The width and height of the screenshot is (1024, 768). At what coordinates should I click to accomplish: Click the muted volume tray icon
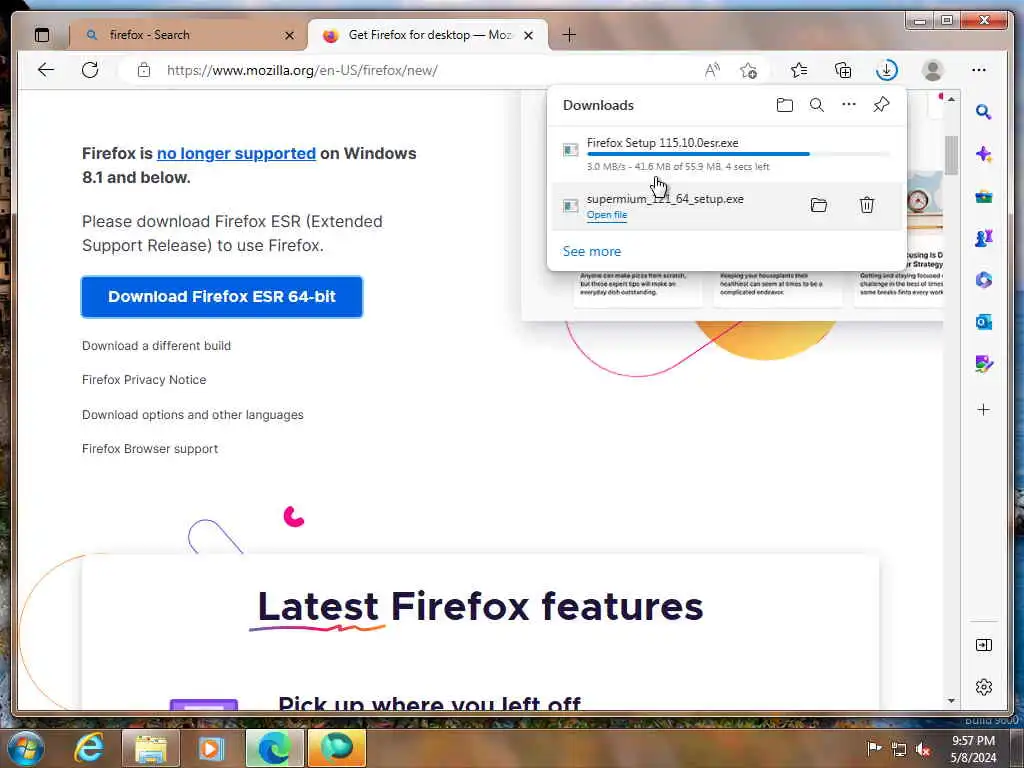coord(923,749)
